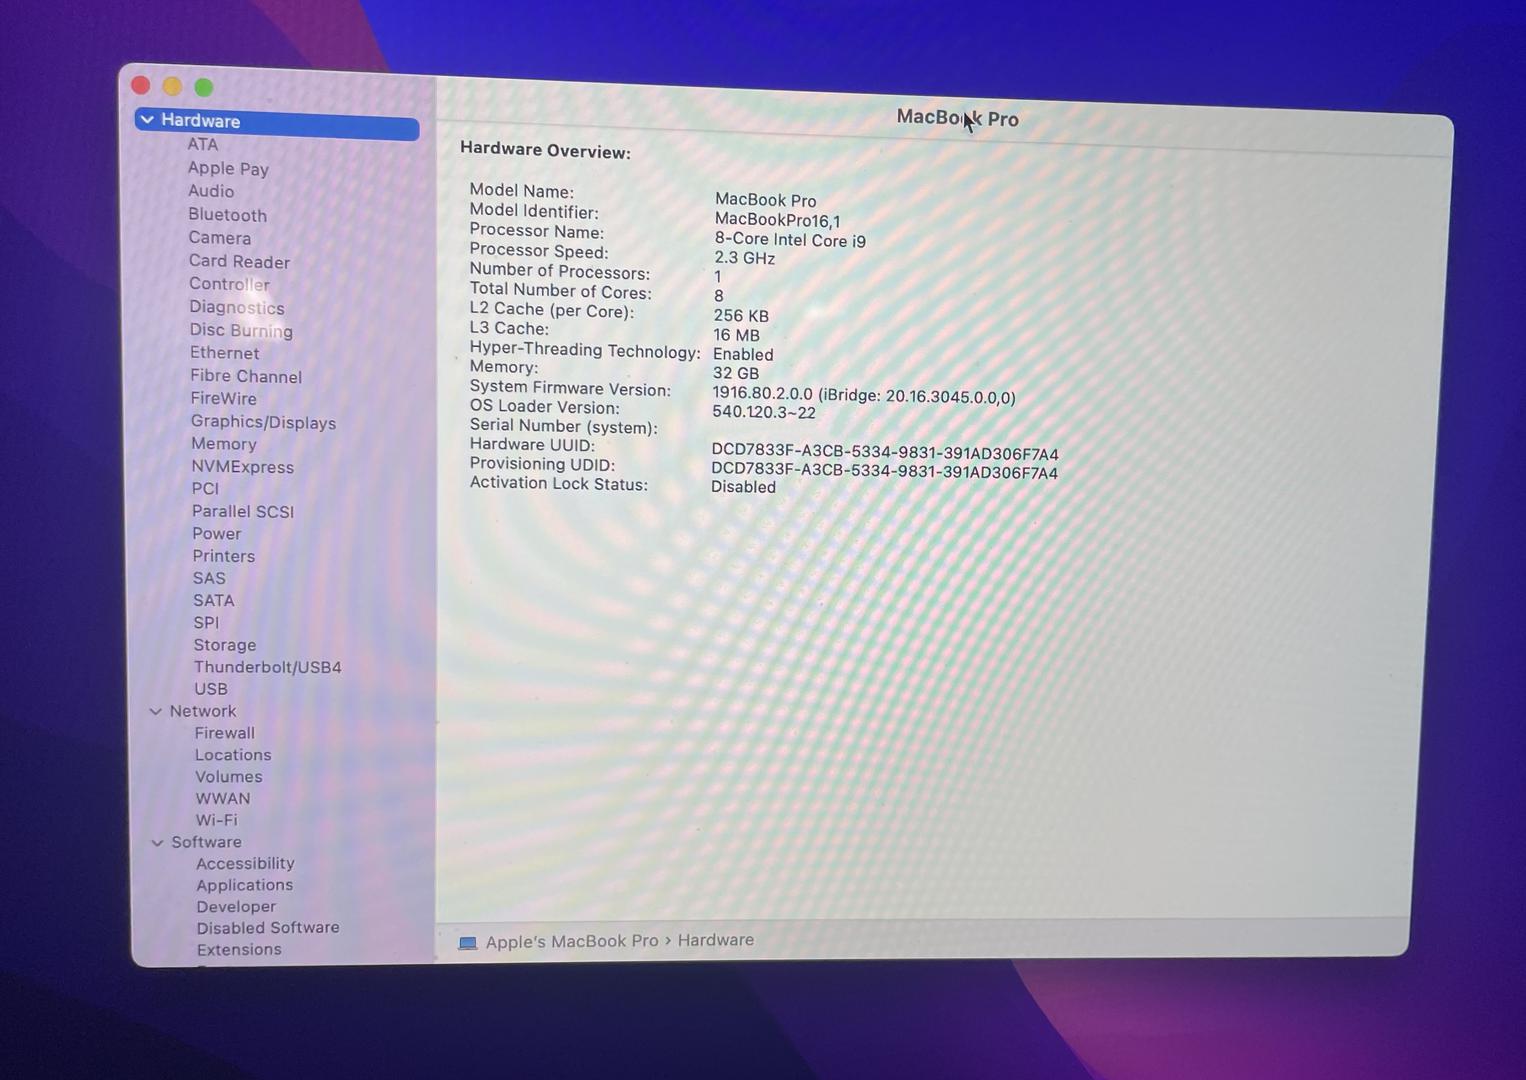This screenshot has height=1080, width=1526.
Task: Click the Memory value 32 GB
Action: tap(736, 373)
